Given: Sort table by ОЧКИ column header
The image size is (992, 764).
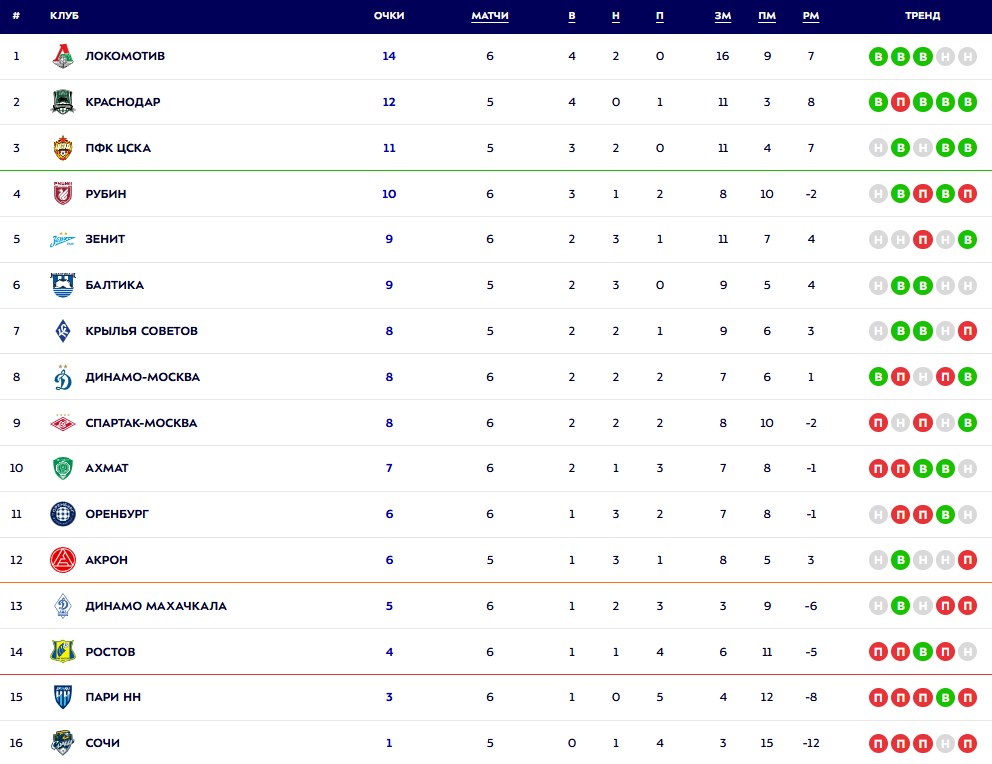Looking at the screenshot, I should [x=389, y=16].
